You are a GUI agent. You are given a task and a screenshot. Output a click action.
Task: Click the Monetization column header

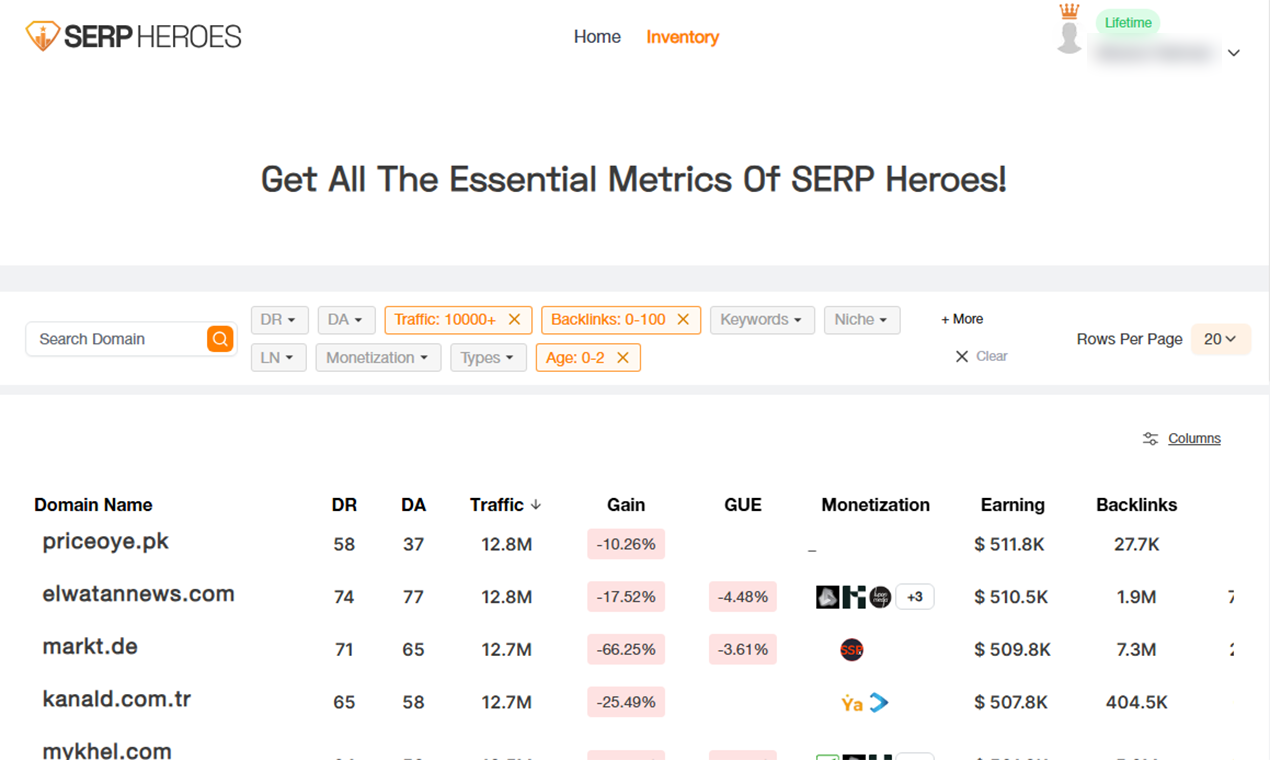point(875,505)
